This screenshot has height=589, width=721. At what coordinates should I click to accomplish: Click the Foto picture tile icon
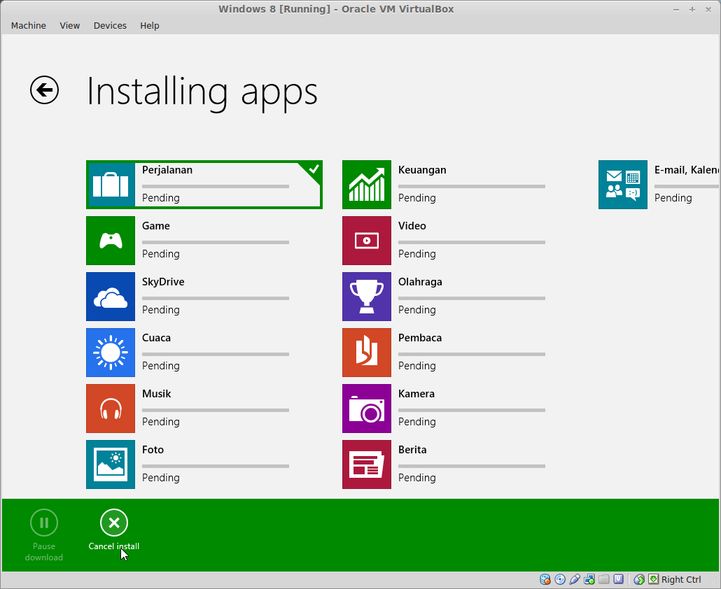[x=110, y=464]
